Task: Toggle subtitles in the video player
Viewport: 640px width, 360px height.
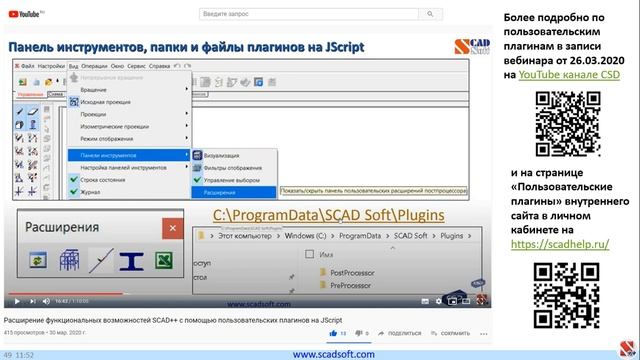Action: (x=425, y=301)
